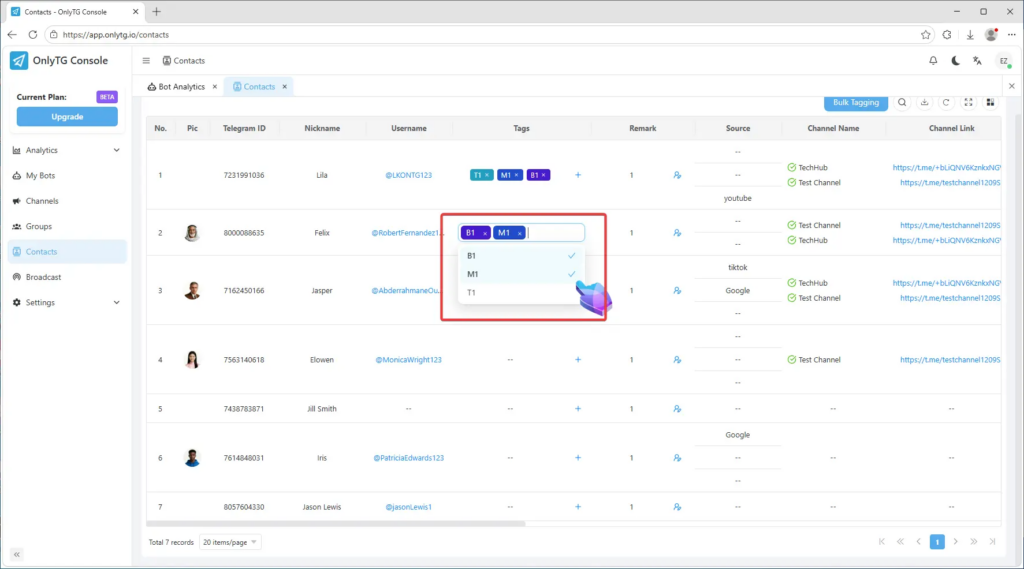This screenshot has height=569, width=1024.
Task: Refresh the contacts table
Action: [x=947, y=102]
